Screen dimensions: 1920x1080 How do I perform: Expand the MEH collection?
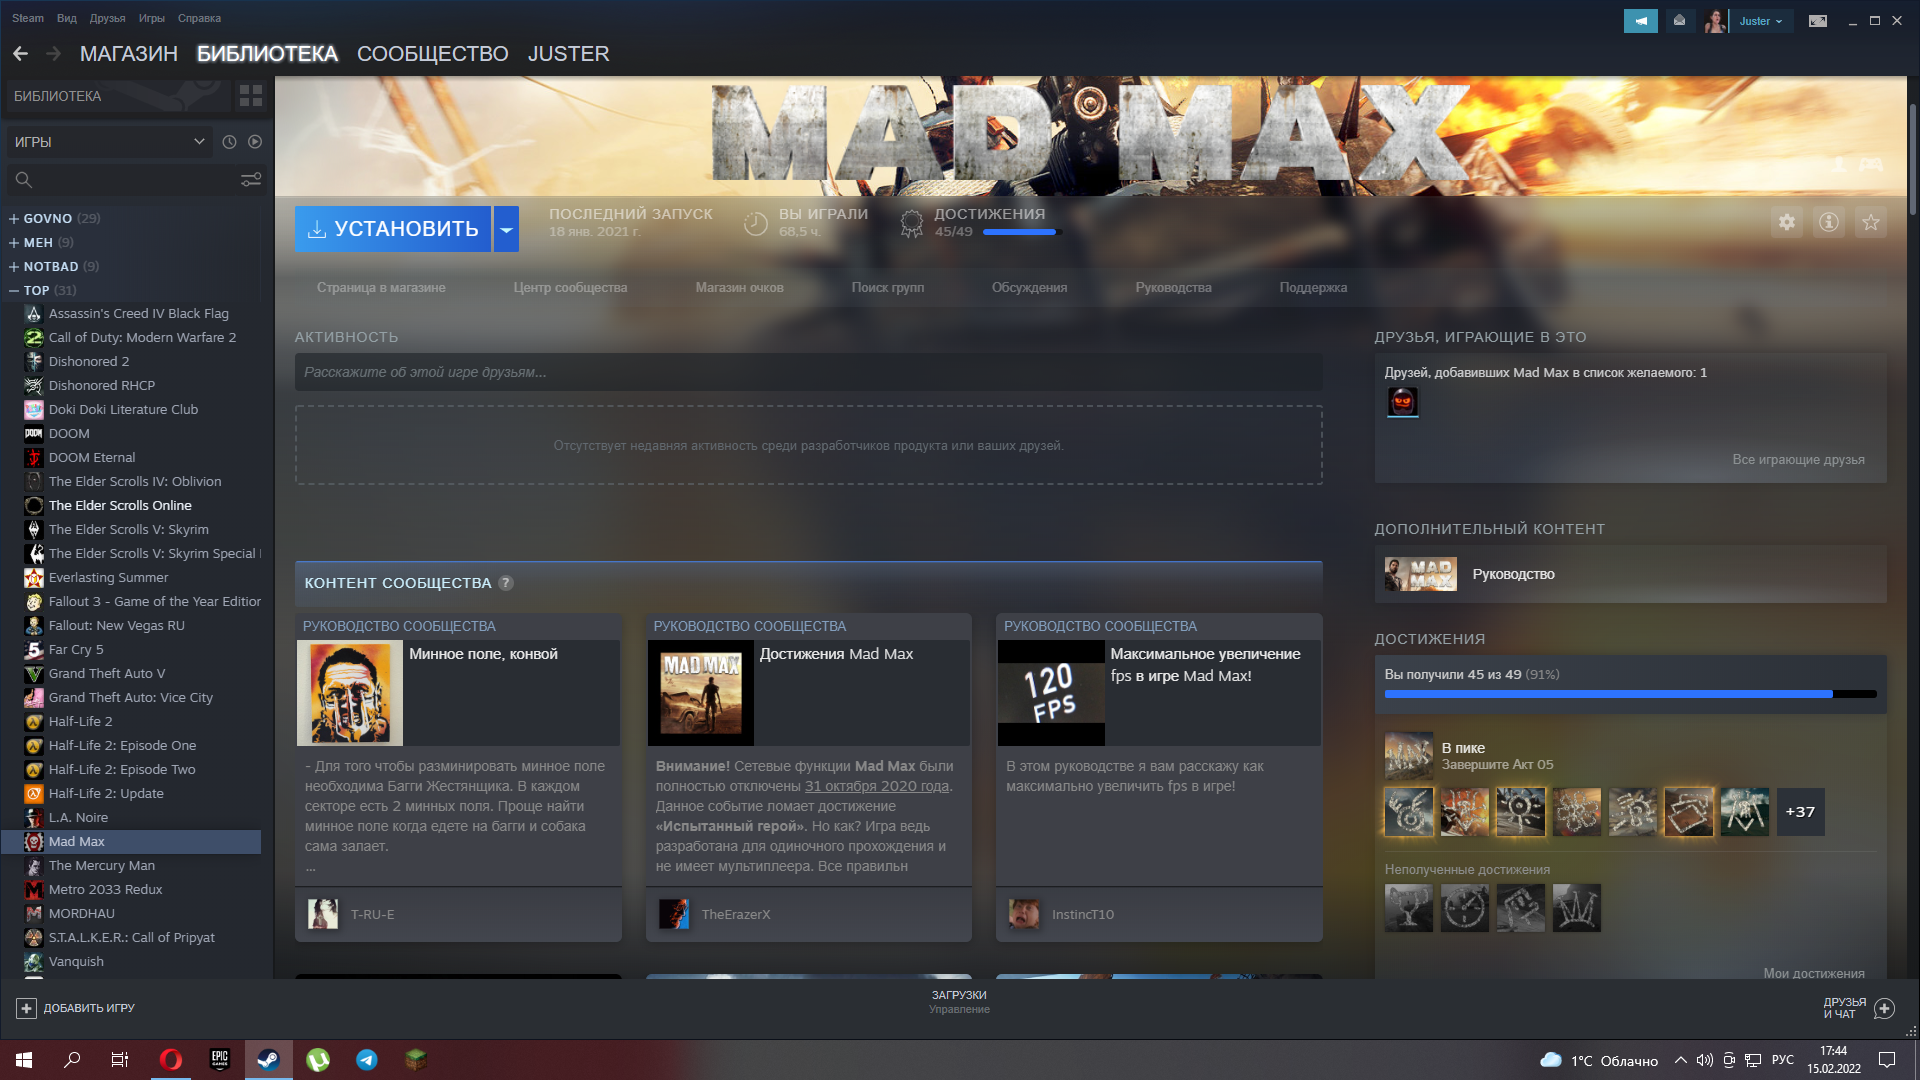(x=14, y=242)
